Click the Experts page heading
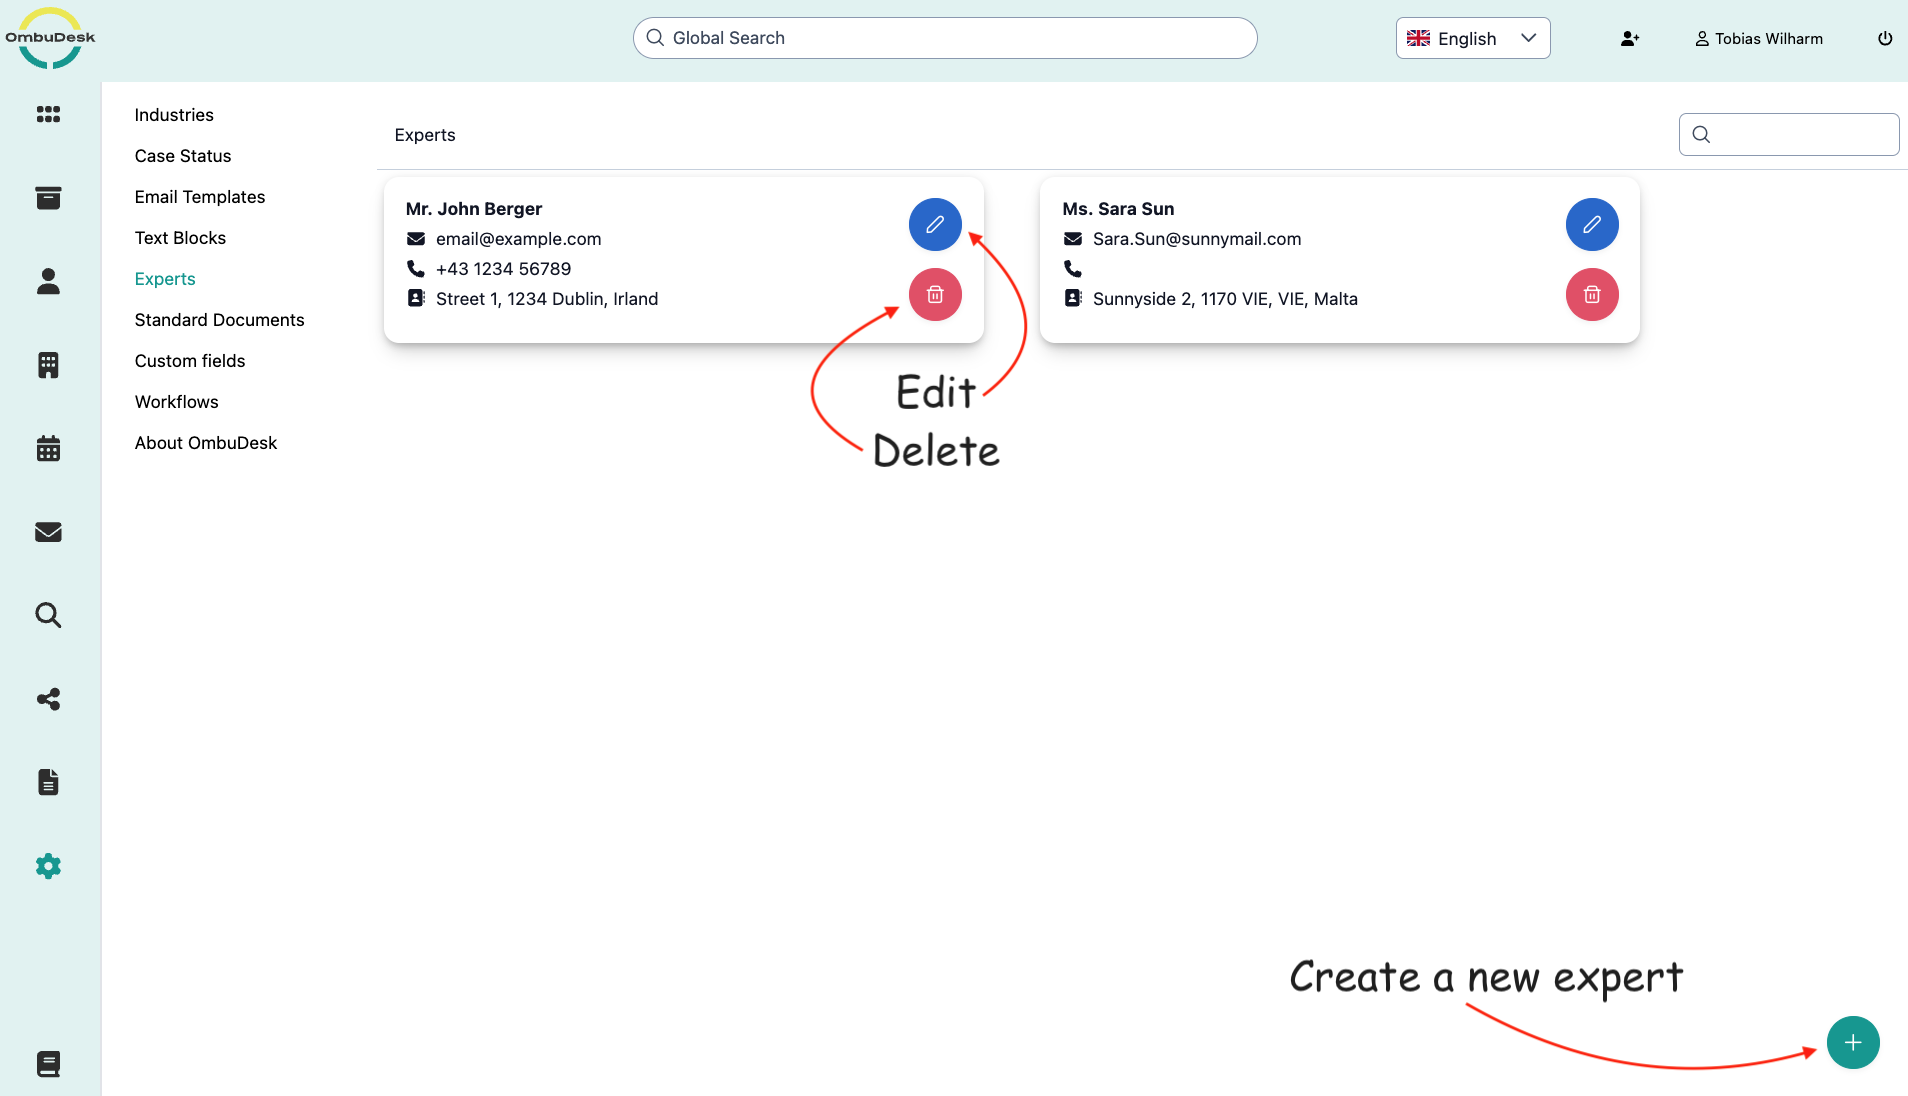1908x1096 pixels. tap(425, 135)
